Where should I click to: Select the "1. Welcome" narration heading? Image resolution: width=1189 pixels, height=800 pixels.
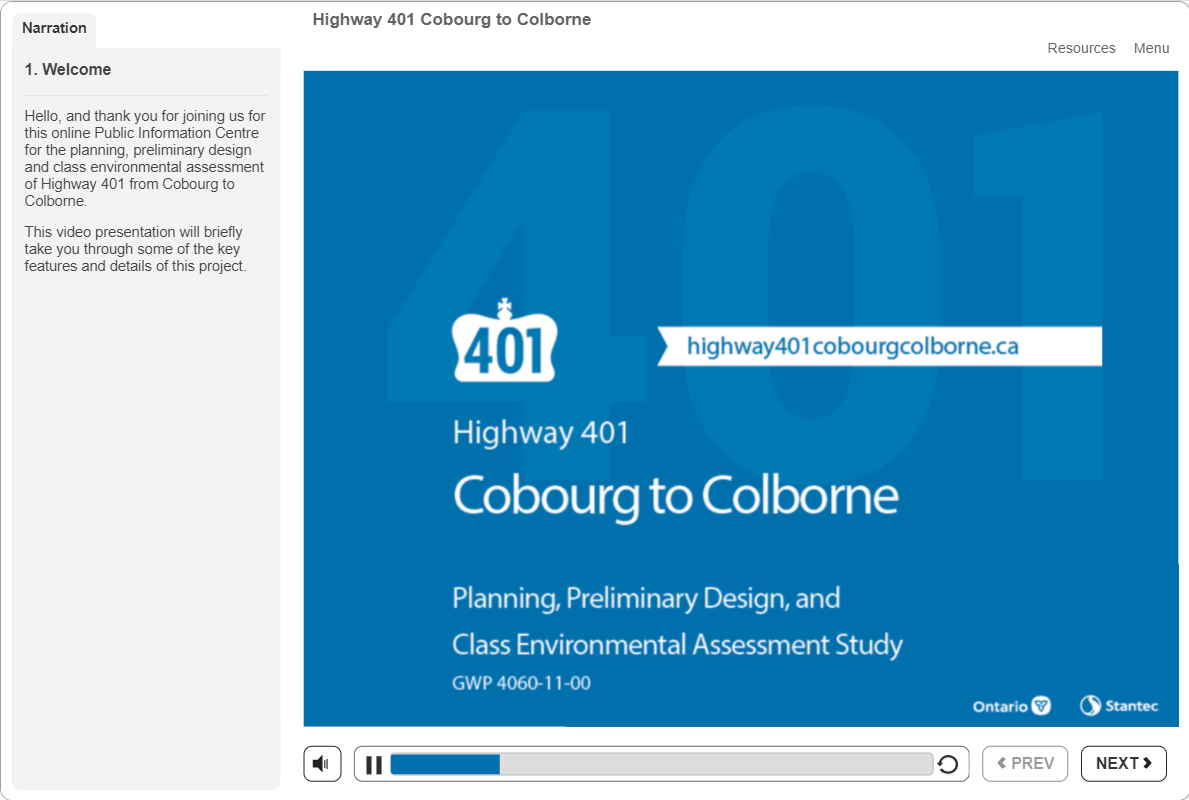point(68,70)
